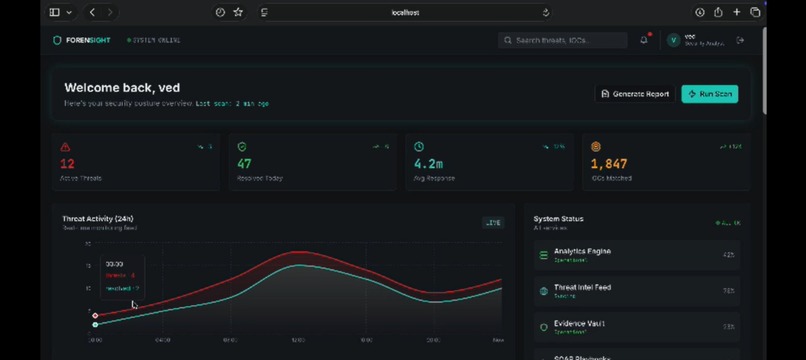806x360 pixels.
Task: Open the browser downloads icon
Action: [700, 12]
